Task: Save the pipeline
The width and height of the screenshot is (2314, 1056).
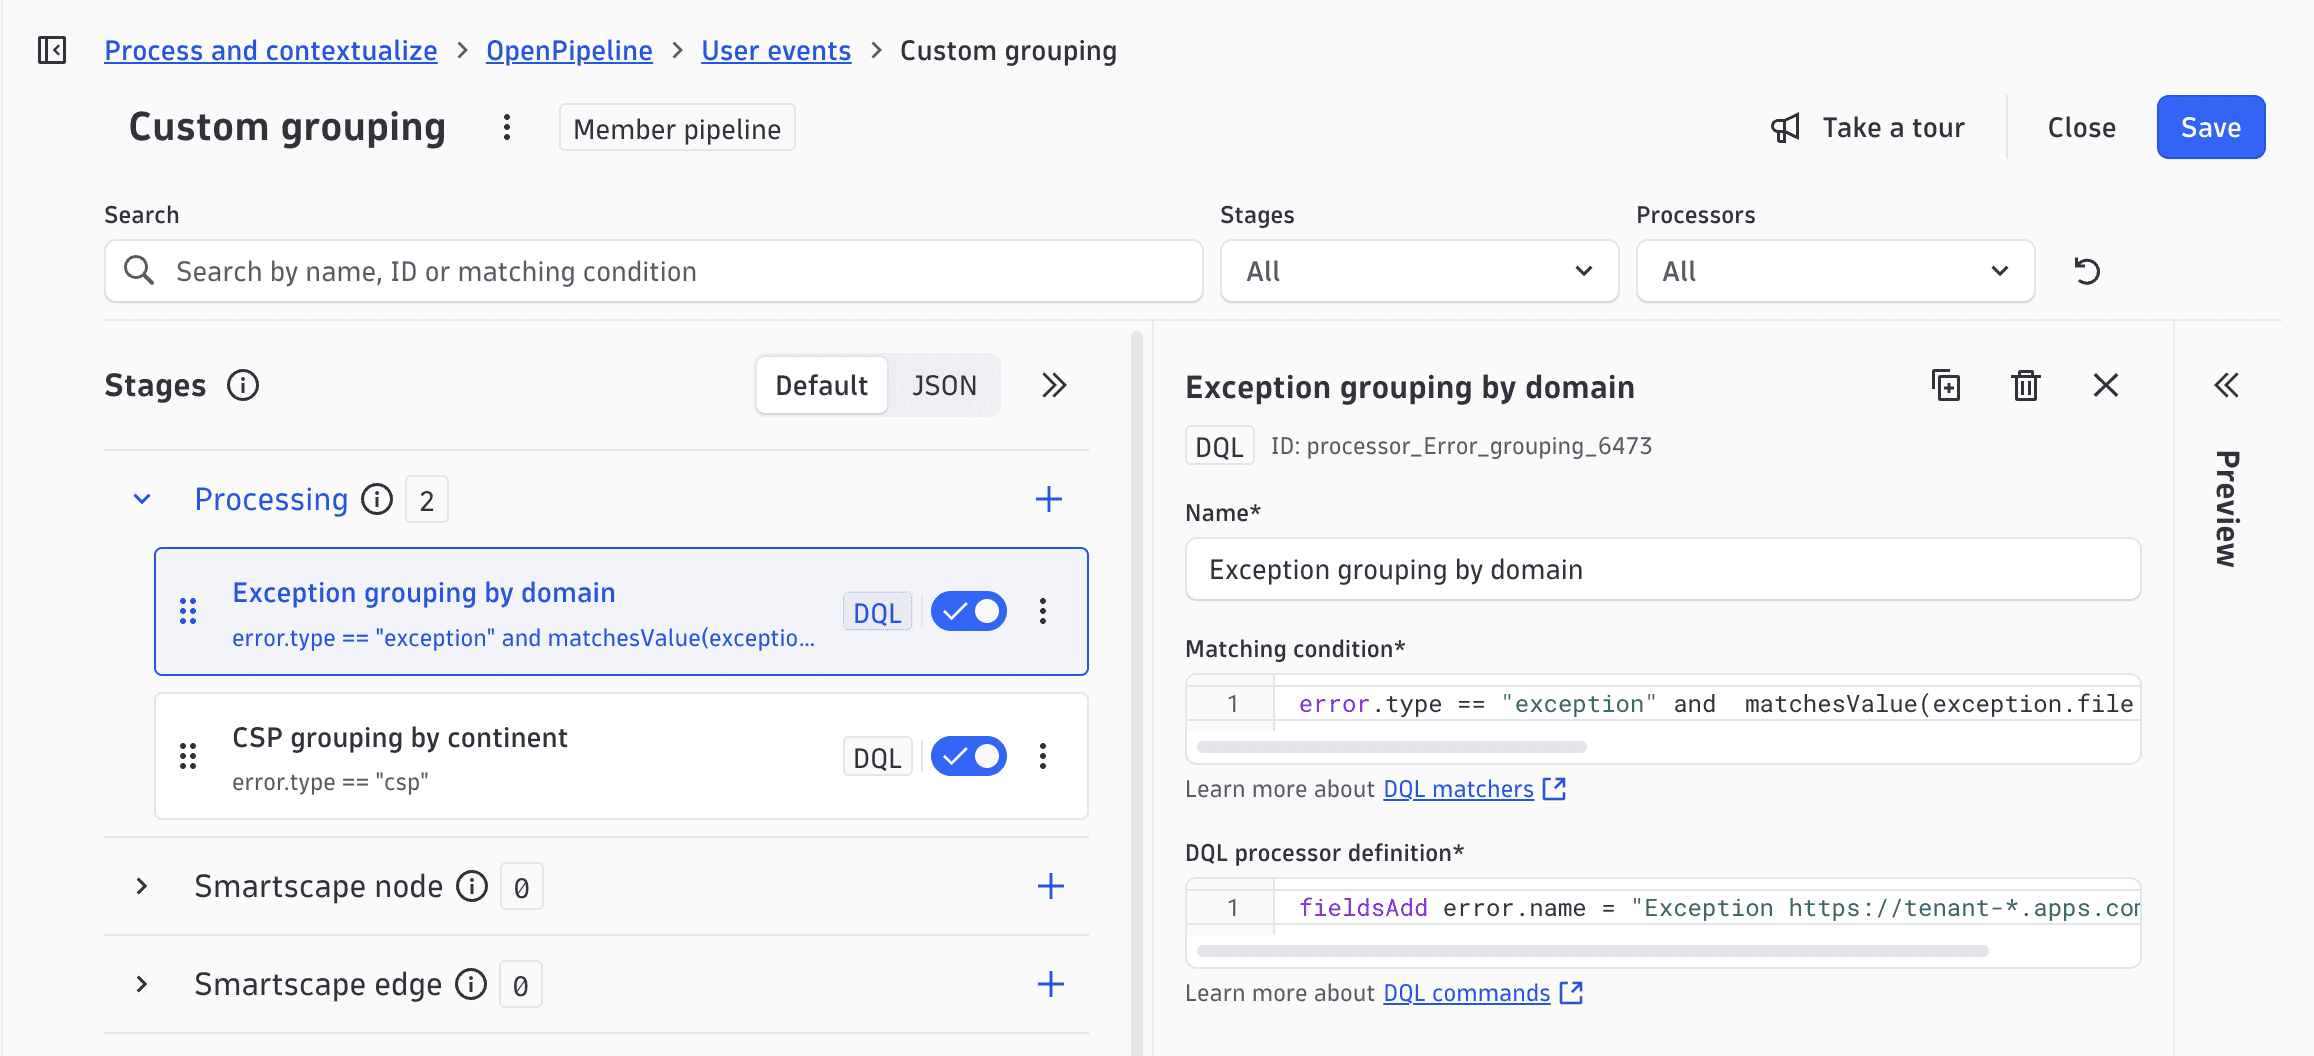Action: point(2211,127)
